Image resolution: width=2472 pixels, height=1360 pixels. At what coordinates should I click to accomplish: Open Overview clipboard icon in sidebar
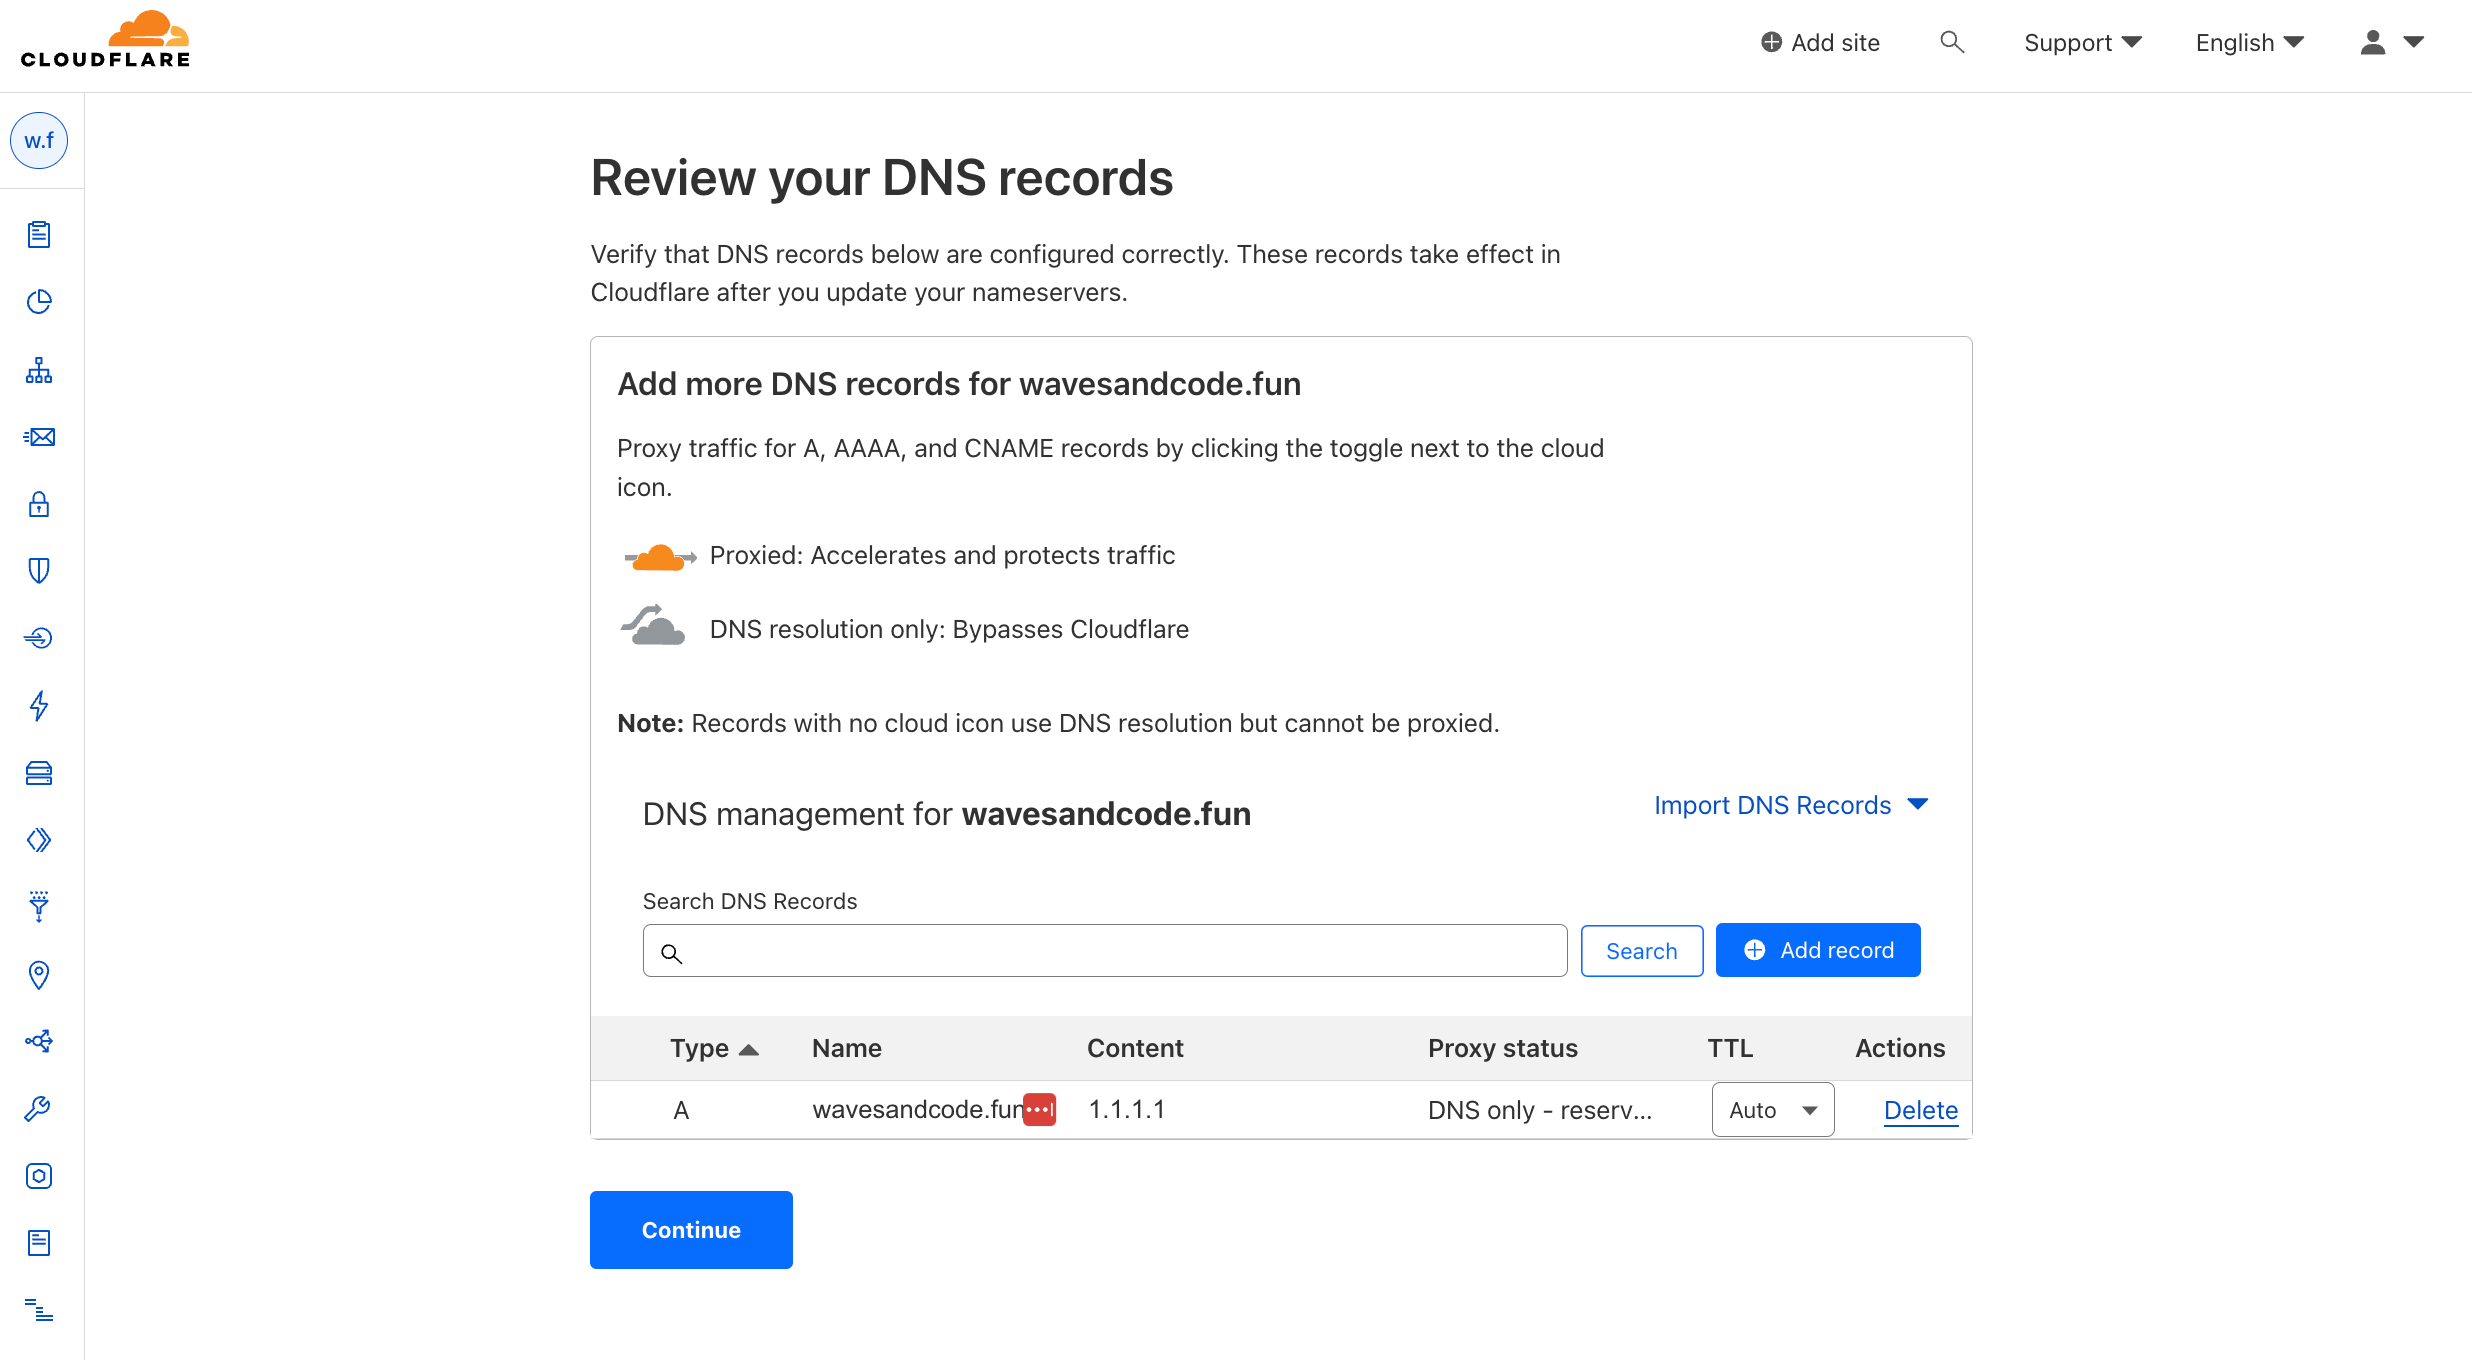39,234
